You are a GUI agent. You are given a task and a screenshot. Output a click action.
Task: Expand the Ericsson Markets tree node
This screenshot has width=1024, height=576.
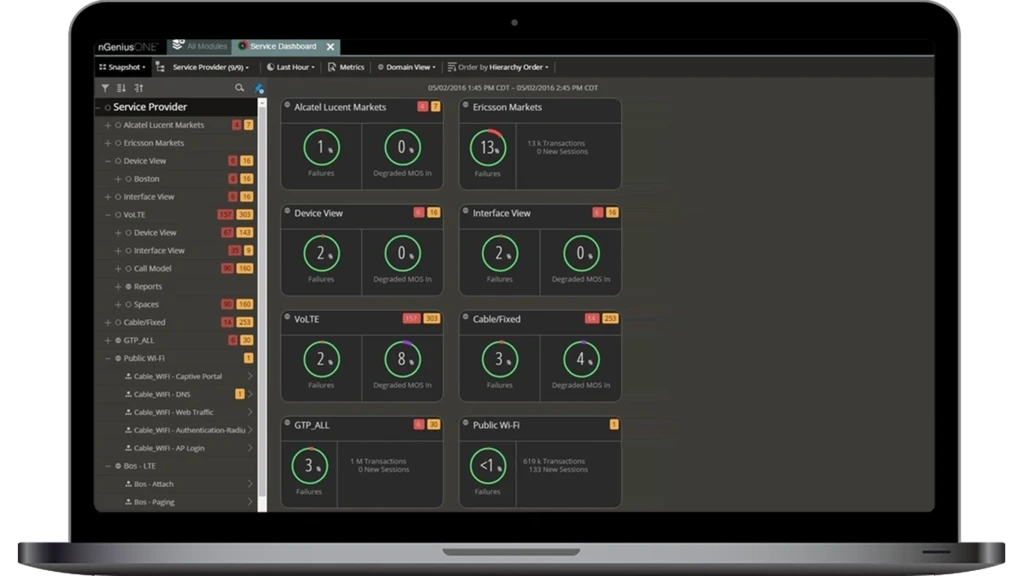click(x=108, y=142)
